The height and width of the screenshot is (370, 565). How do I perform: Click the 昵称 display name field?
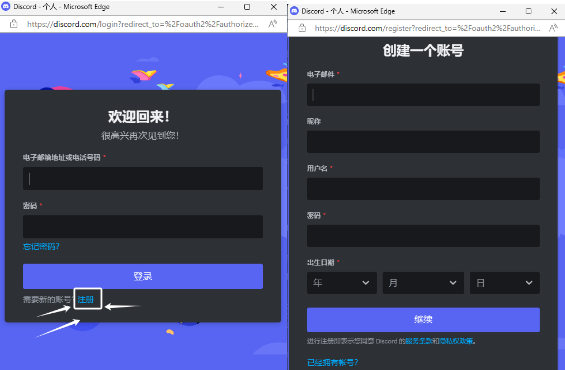click(x=423, y=142)
